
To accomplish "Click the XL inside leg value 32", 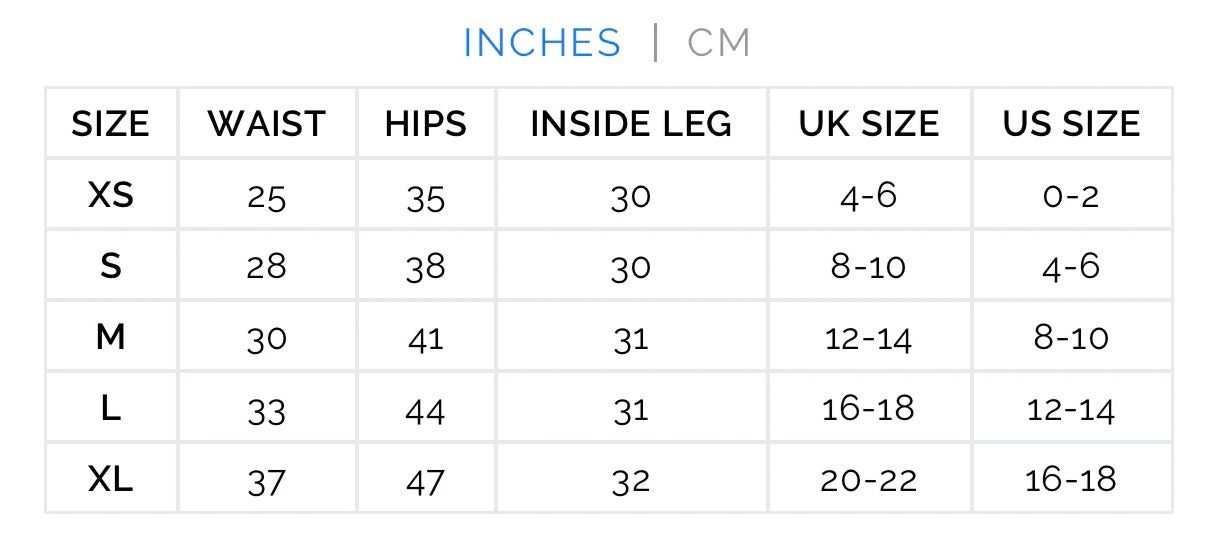I will tap(631, 482).
